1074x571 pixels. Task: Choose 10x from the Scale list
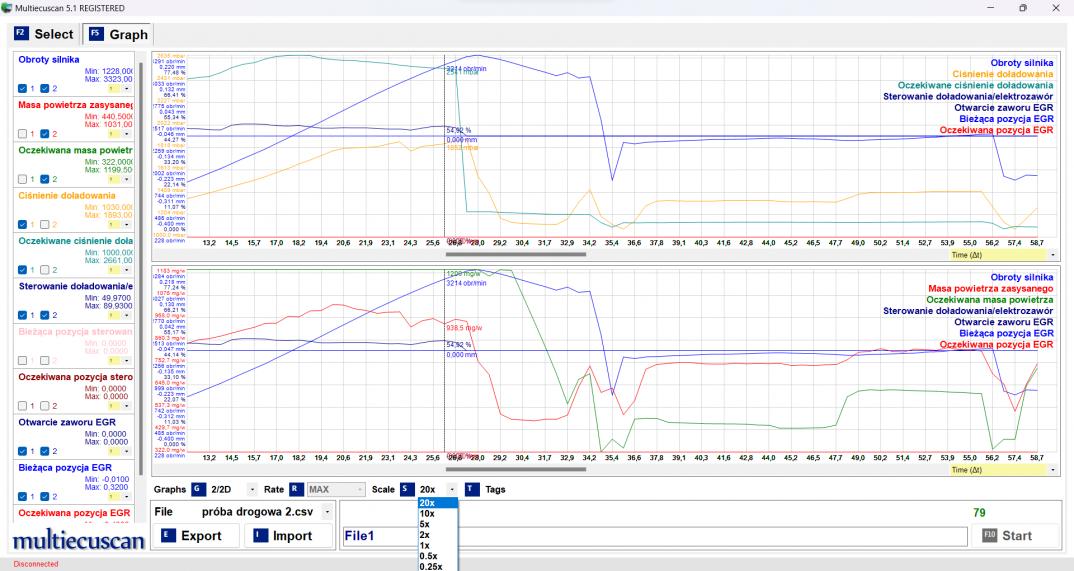(427, 513)
